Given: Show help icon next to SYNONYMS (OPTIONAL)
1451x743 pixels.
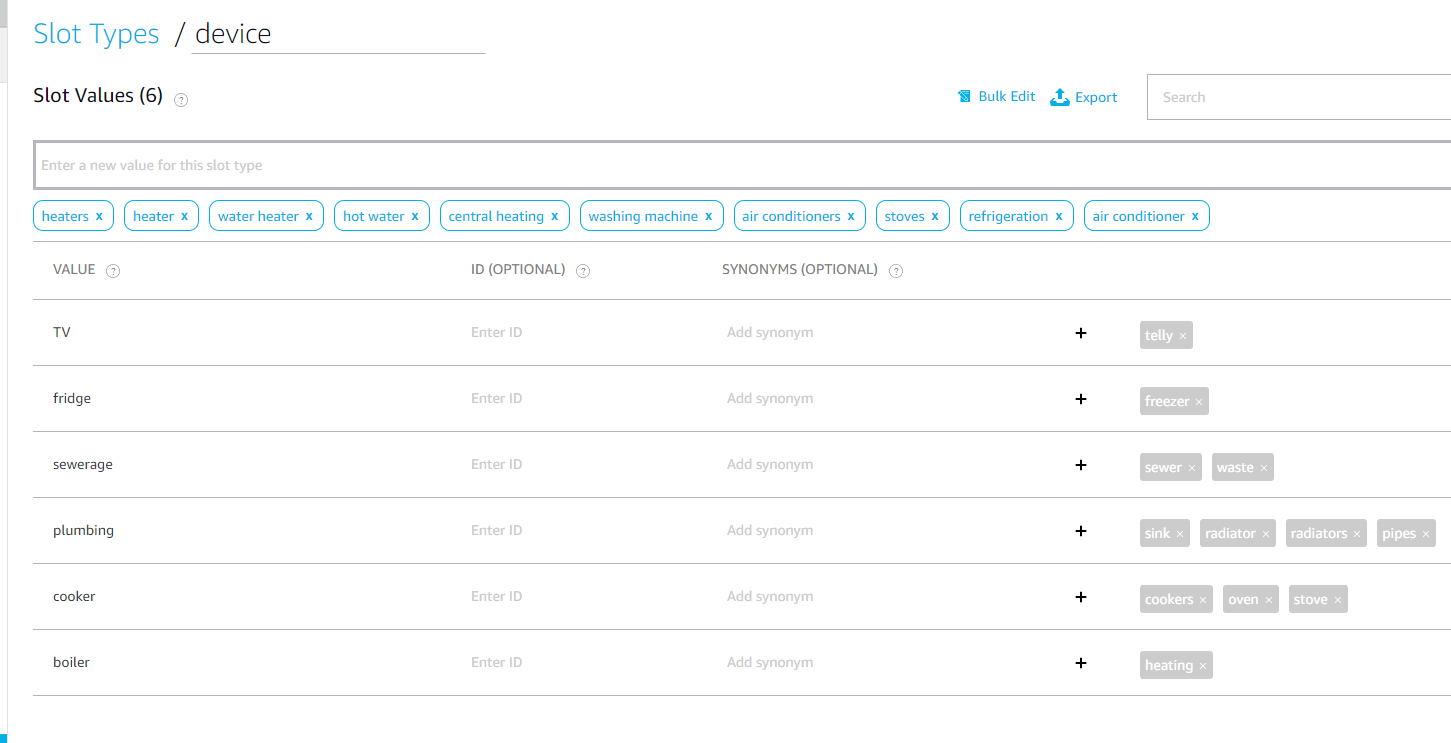Looking at the screenshot, I should point(896,271).
